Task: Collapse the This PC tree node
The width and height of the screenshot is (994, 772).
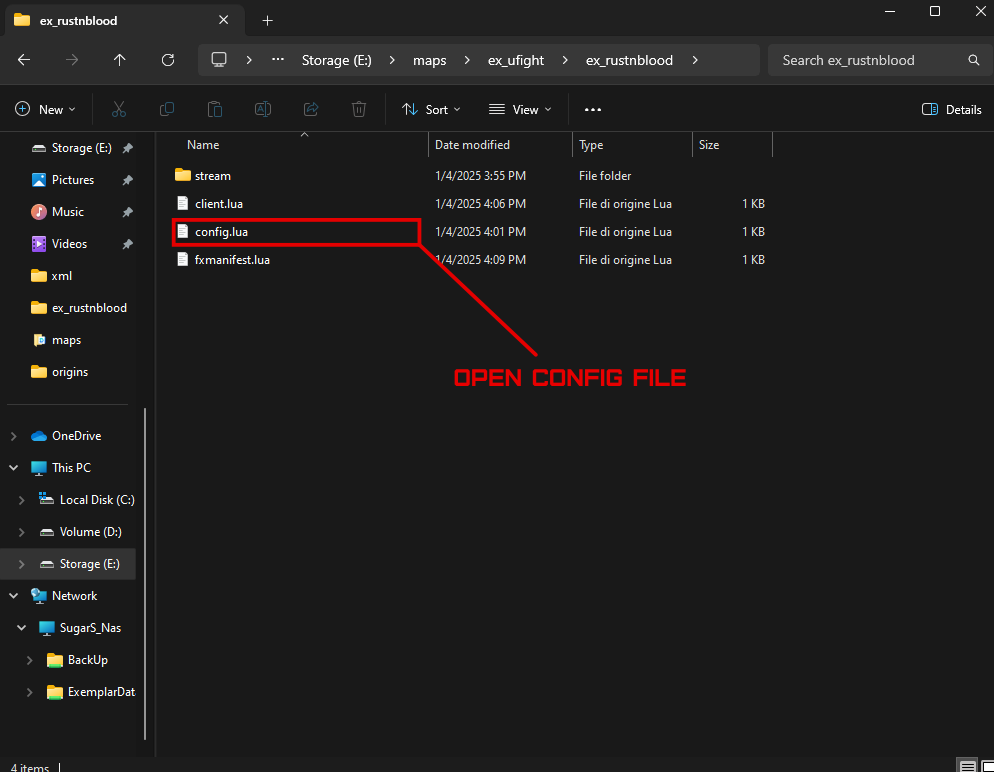Action: click(13, 468)
